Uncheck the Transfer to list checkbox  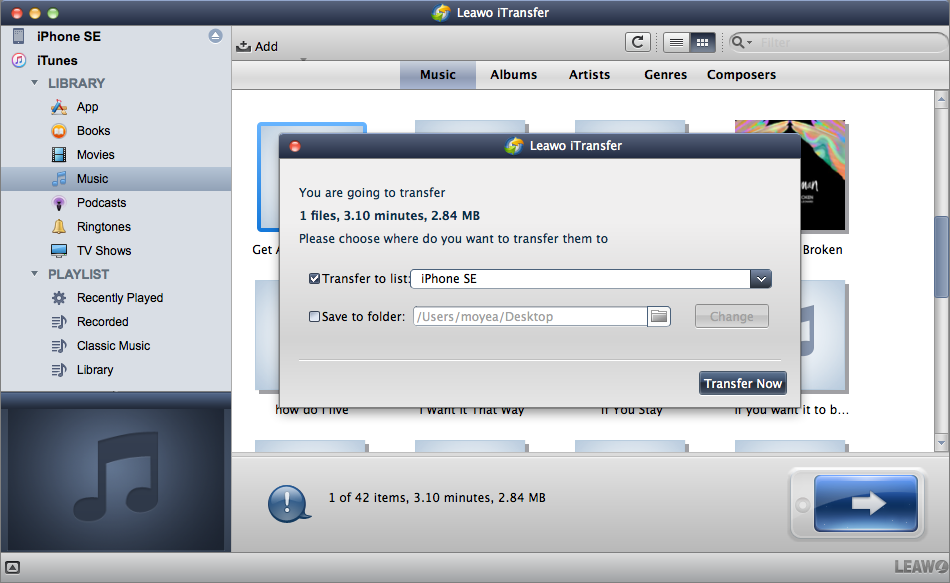315,279
